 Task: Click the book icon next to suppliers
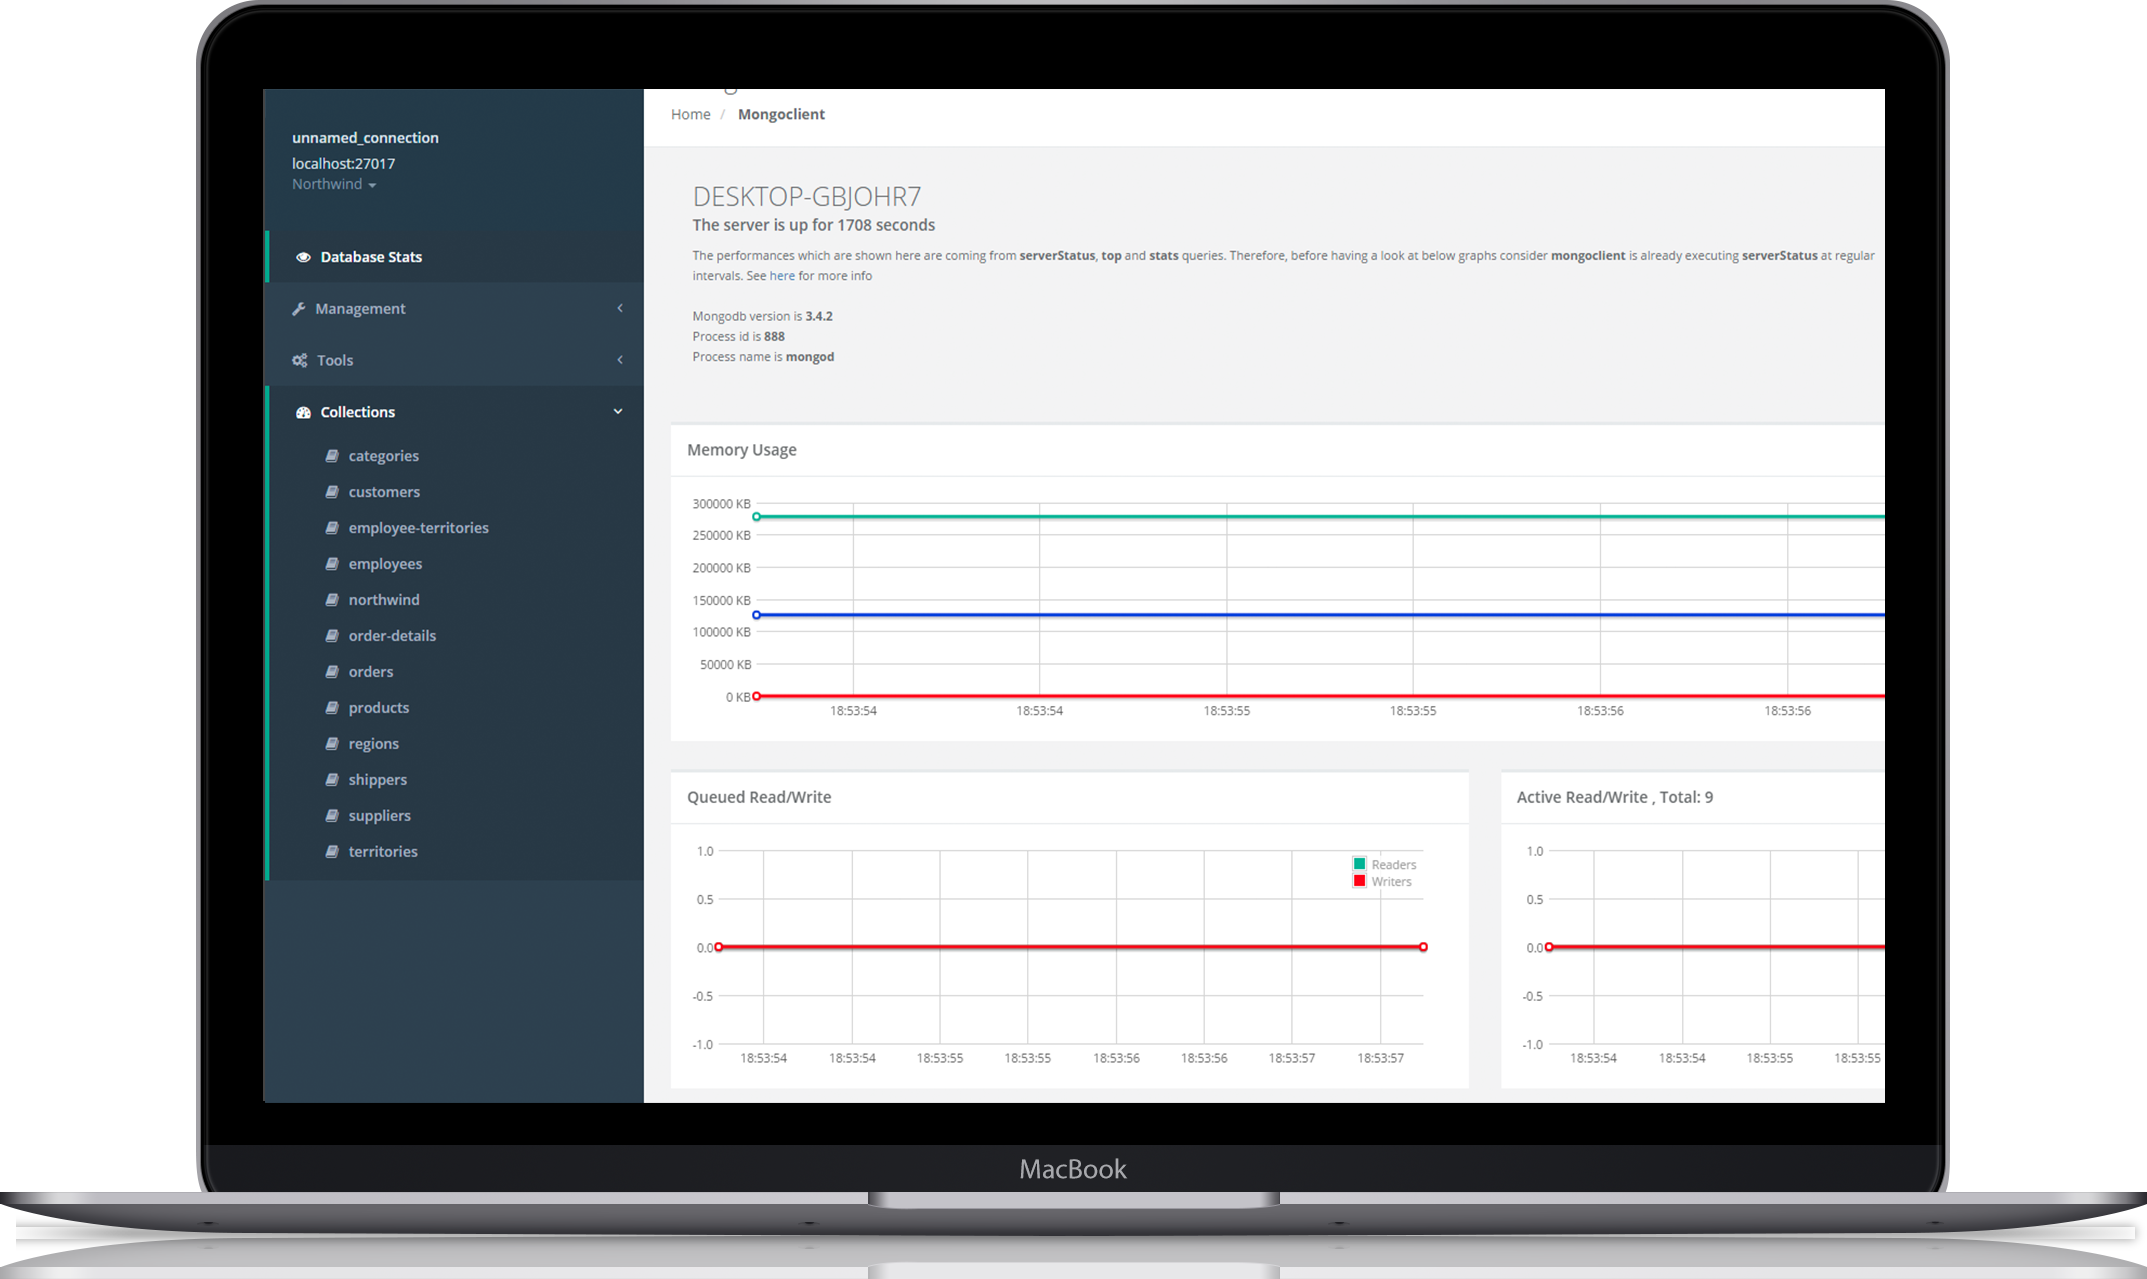click(332, 815)
